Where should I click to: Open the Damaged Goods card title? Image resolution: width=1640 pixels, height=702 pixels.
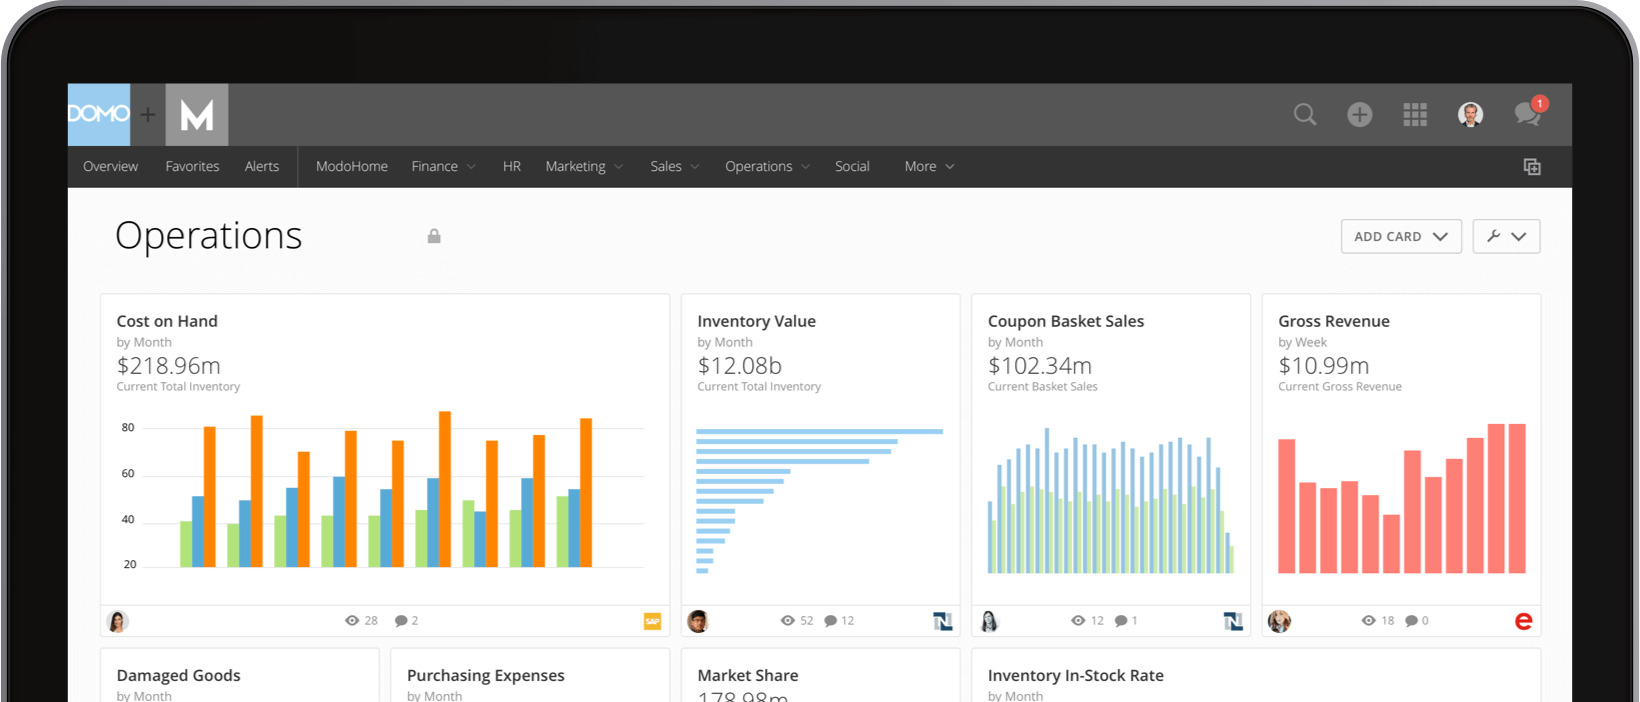(x=178, y=675)
